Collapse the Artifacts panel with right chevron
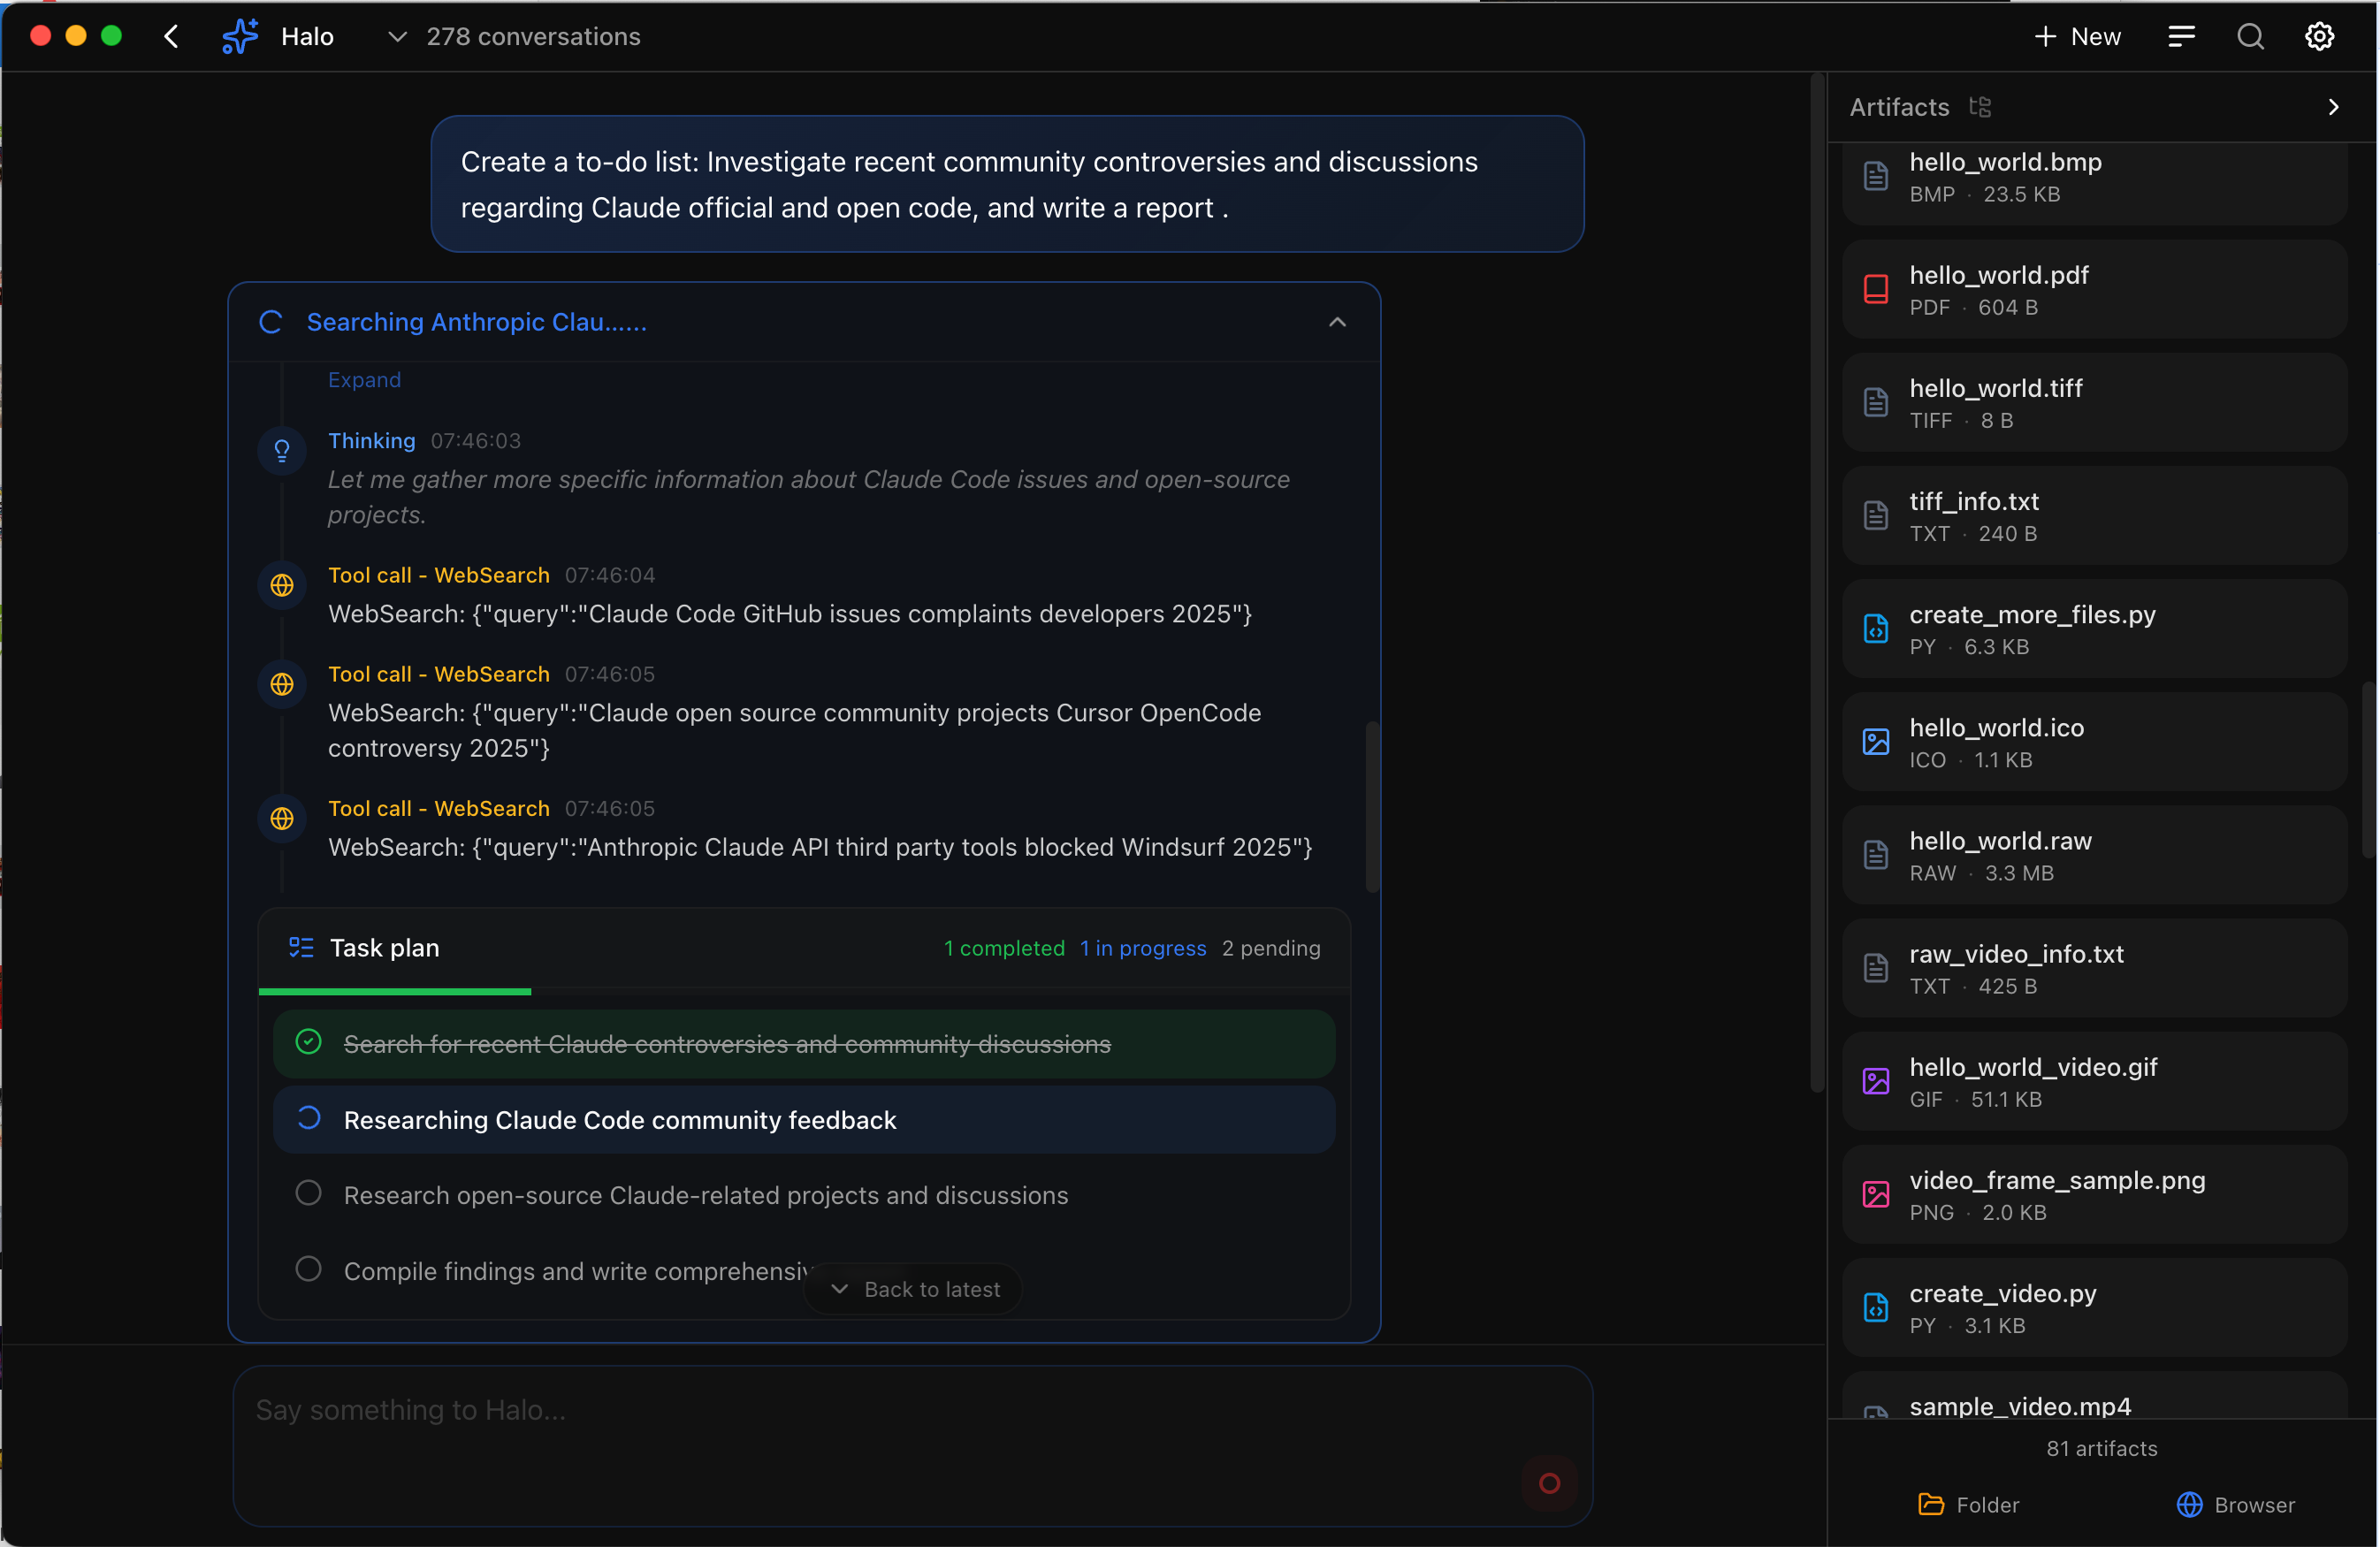This screenshot has height=1547, width=2380. coord(2333,107)
